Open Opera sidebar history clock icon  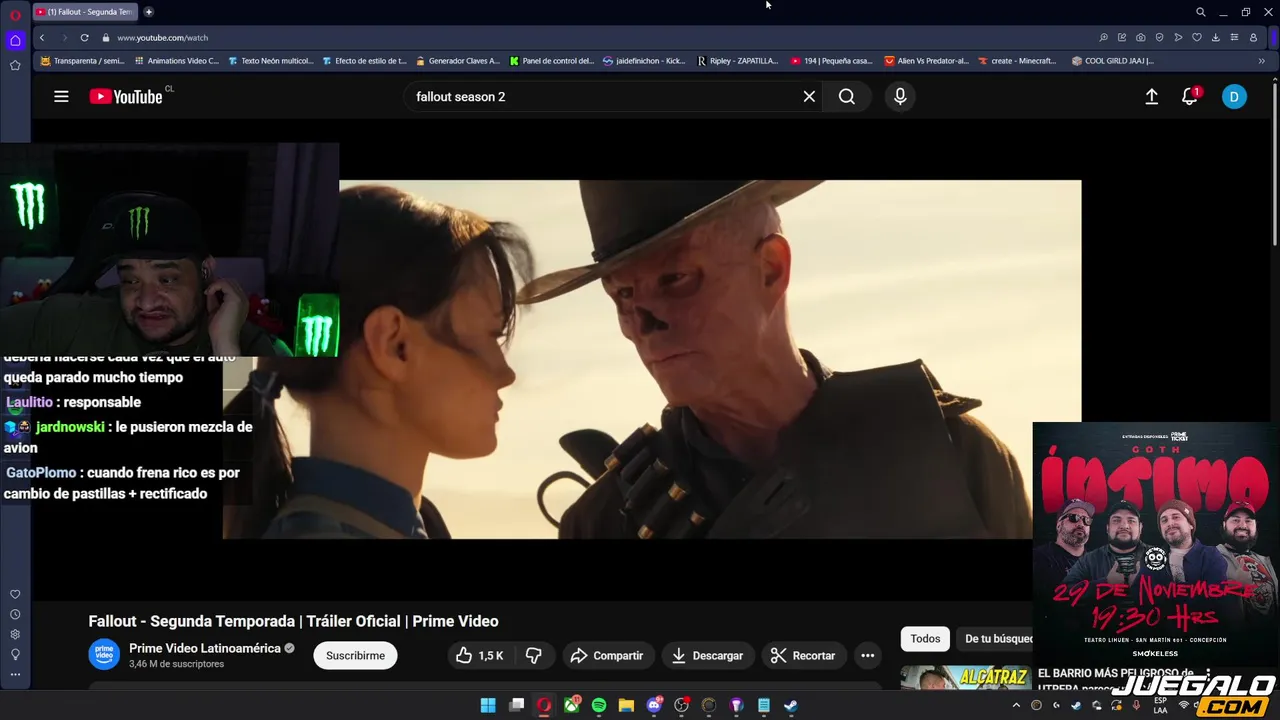click(15, 614)
